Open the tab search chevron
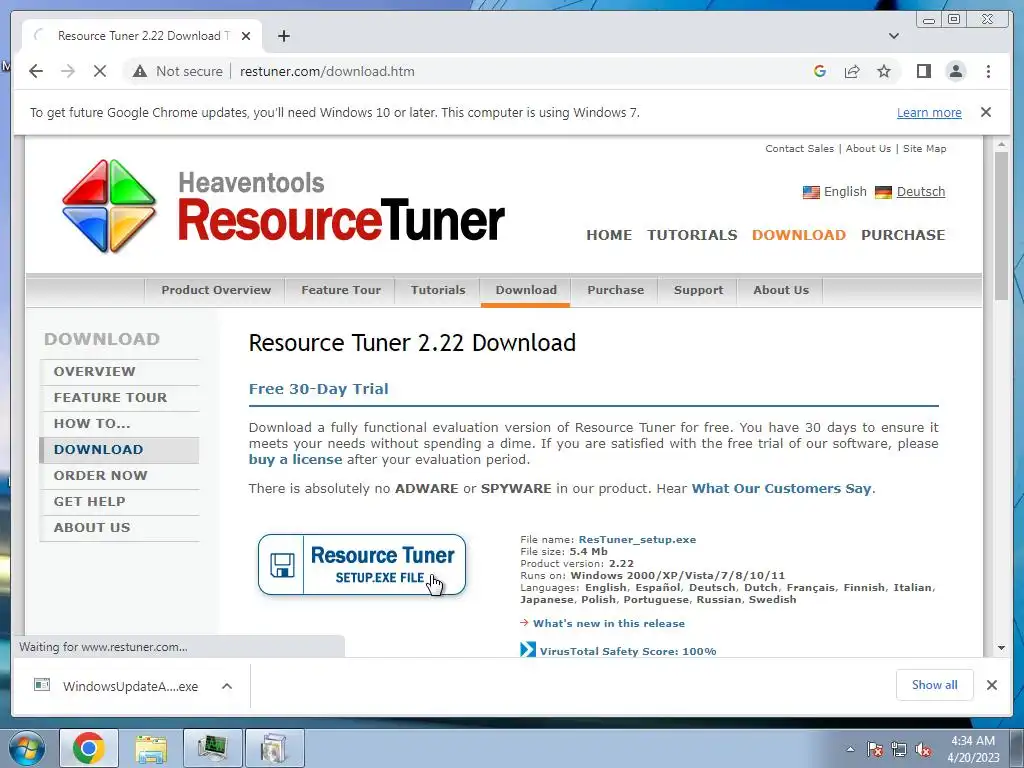Screen dimensions: 1024x768 click(894, 36)
